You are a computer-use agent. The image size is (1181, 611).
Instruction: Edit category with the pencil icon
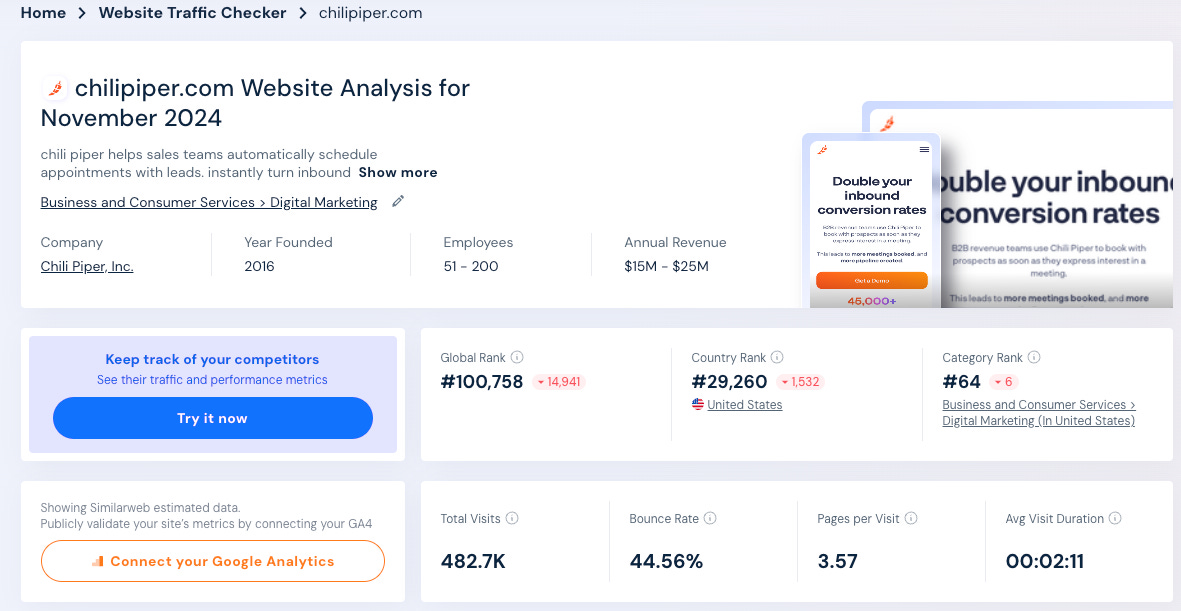[398, 201]
